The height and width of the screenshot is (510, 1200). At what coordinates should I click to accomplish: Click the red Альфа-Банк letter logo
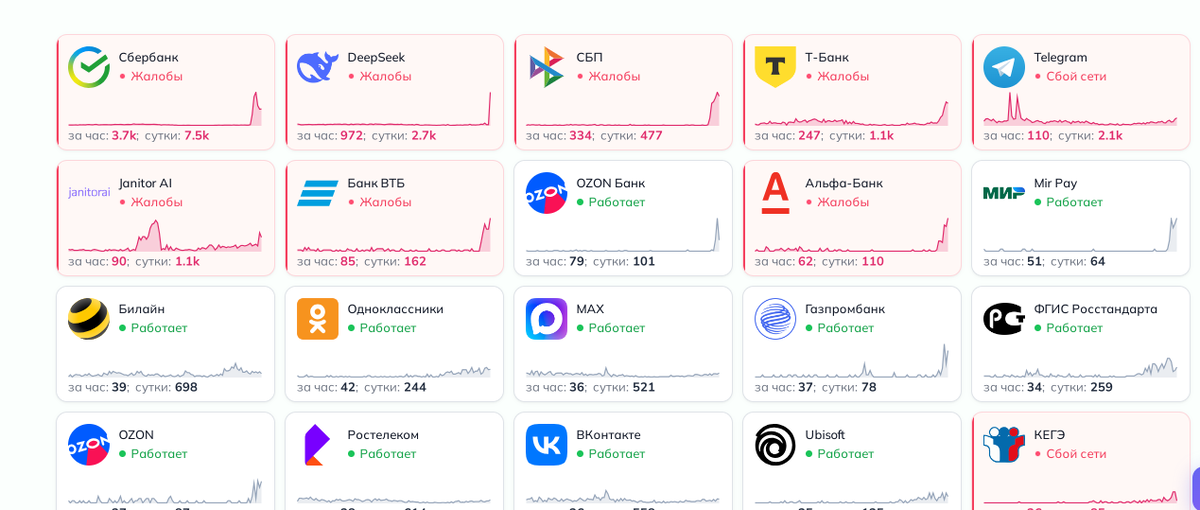pyautogui.click(x=775, y=193)
